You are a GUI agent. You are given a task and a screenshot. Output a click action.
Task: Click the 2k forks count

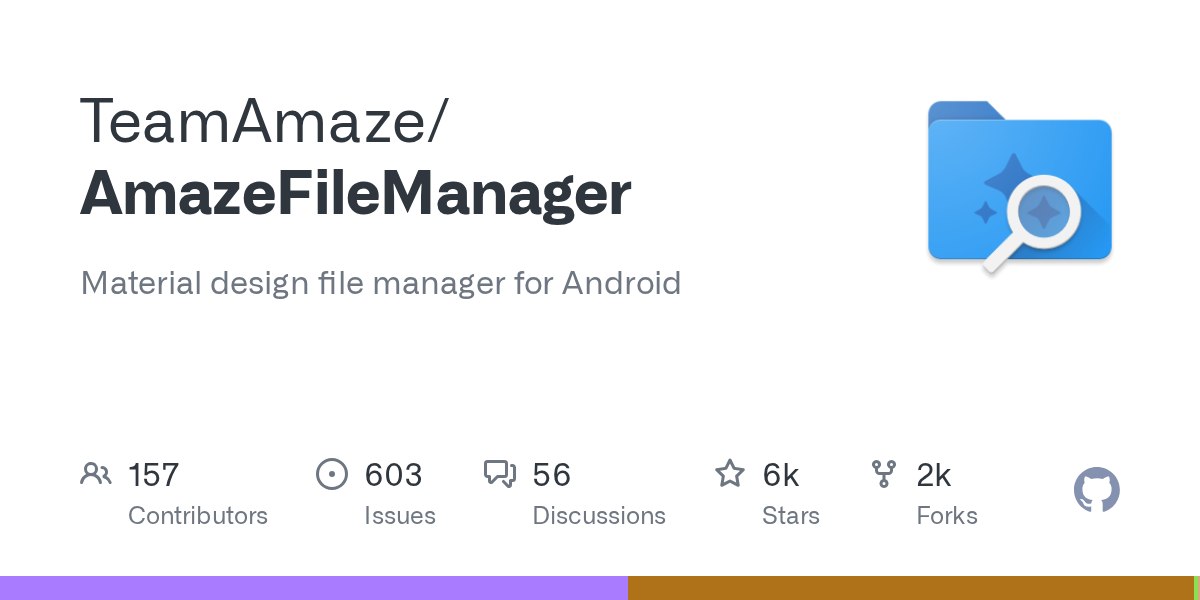[x=934, y=475]
